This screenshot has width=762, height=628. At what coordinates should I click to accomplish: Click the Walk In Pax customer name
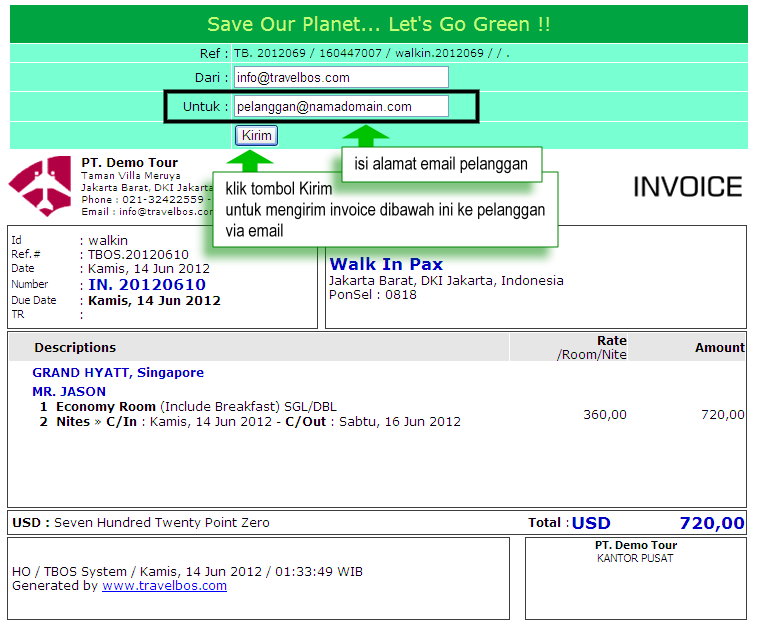386,264
